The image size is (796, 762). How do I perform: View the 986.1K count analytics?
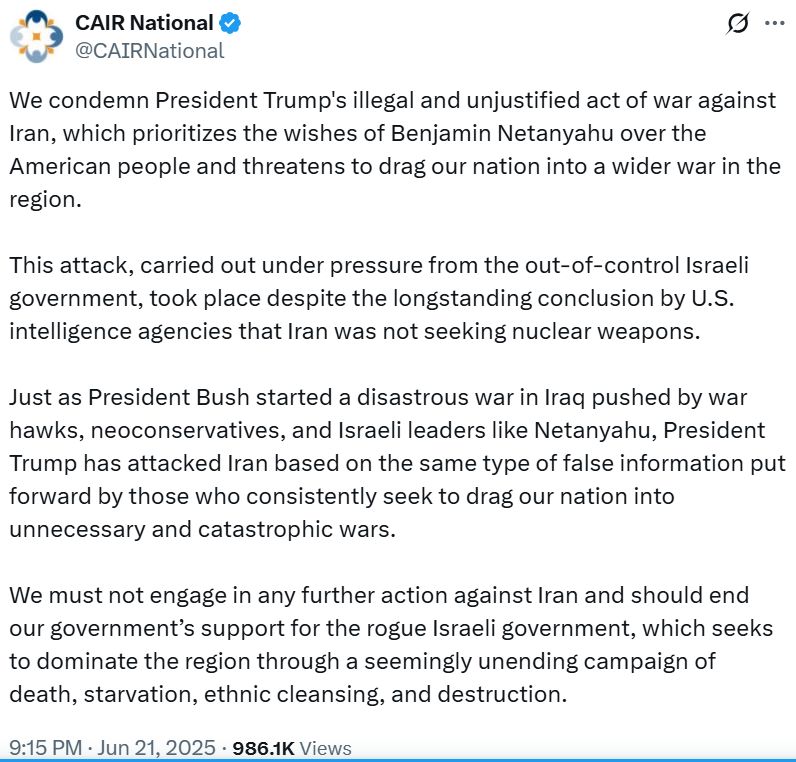click(263, 748)
